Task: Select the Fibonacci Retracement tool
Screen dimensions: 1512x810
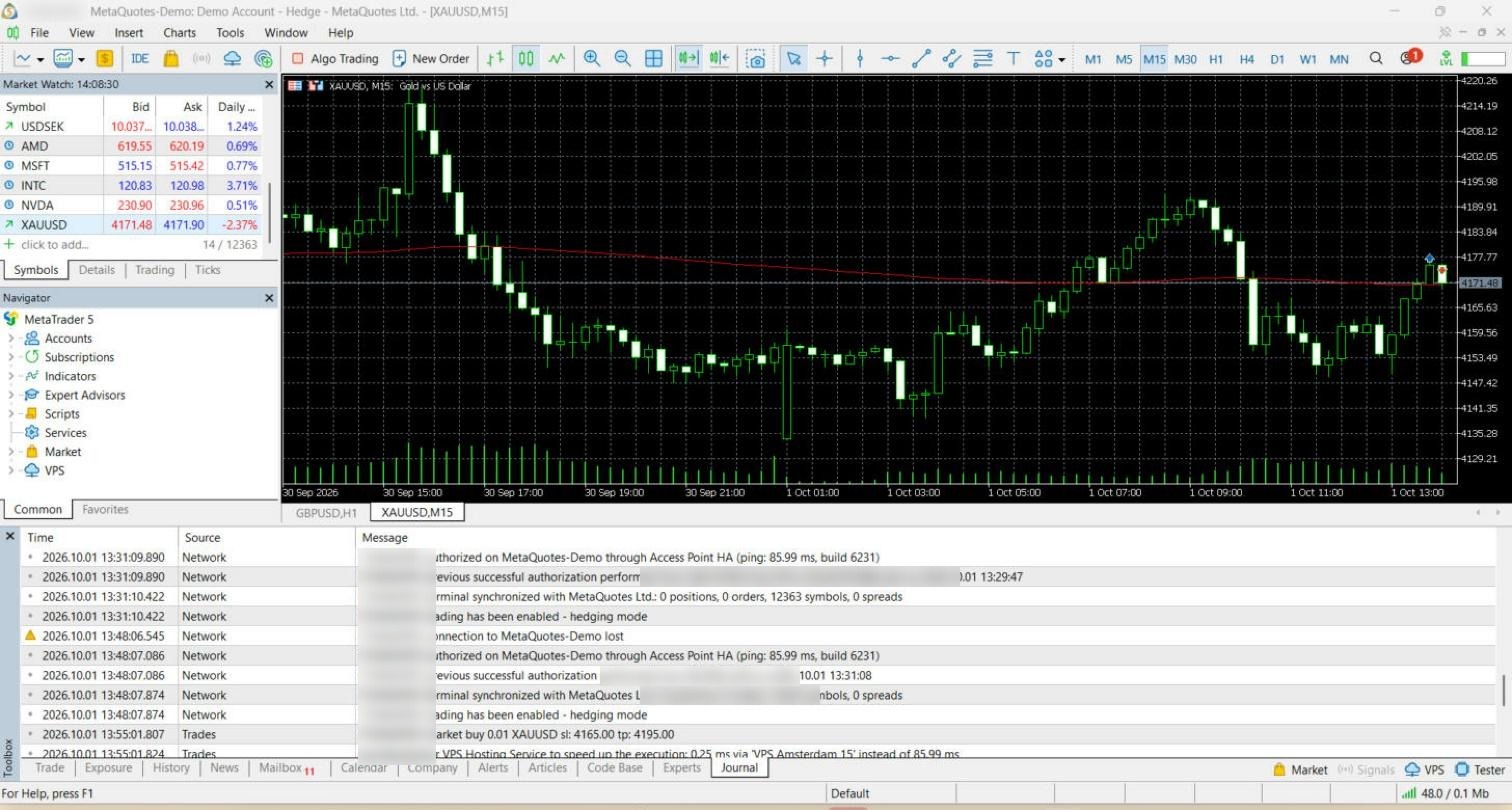Action: coord(983,58)
